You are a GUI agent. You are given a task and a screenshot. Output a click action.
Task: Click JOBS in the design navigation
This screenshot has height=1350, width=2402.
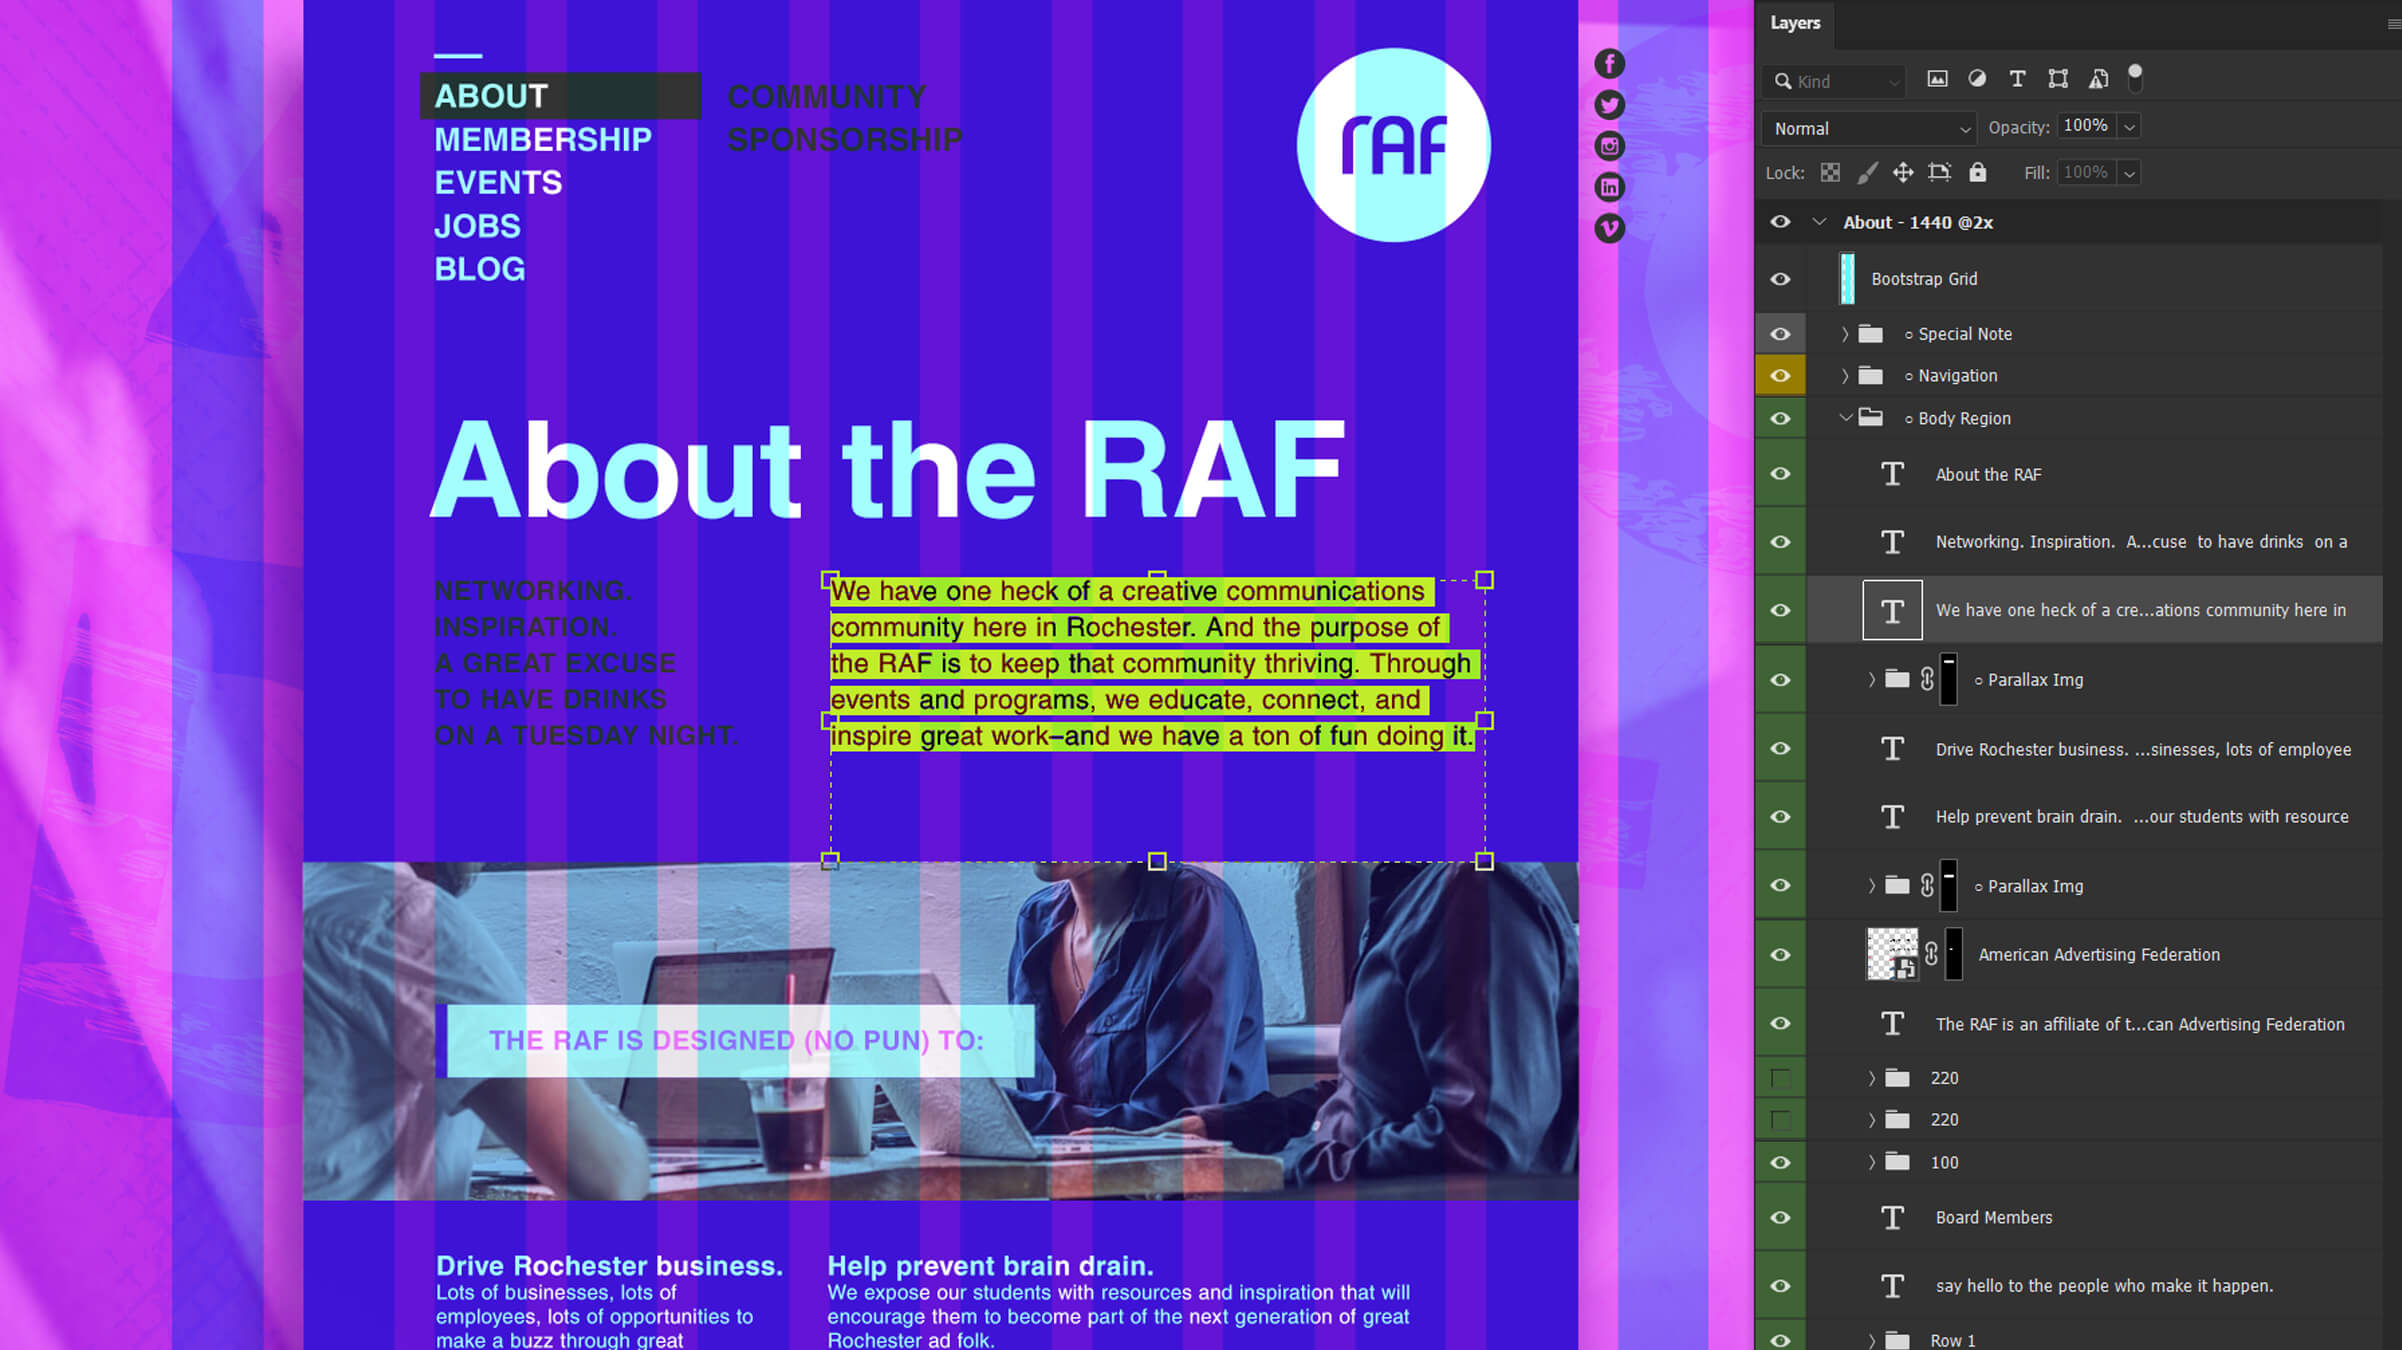(477, 226)
